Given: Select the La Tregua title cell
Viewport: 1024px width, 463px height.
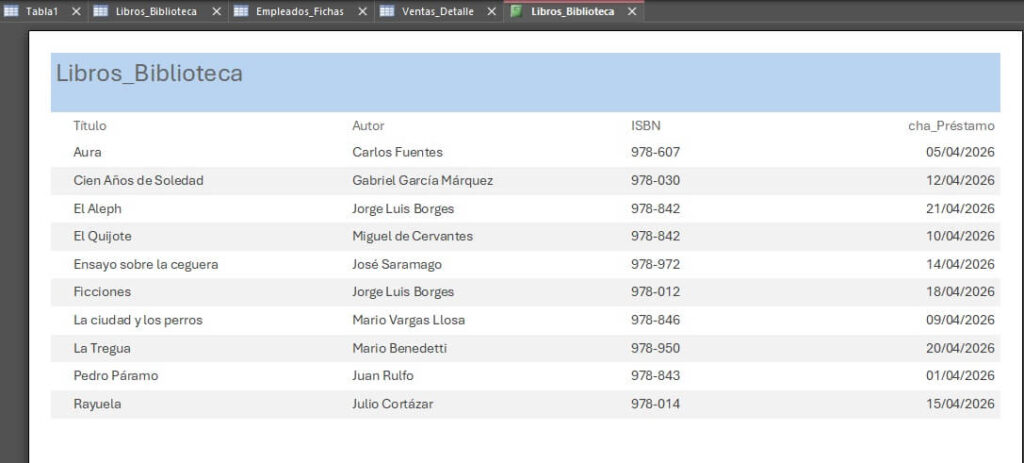Looking at the screenshot, I should tap(102, 348).
